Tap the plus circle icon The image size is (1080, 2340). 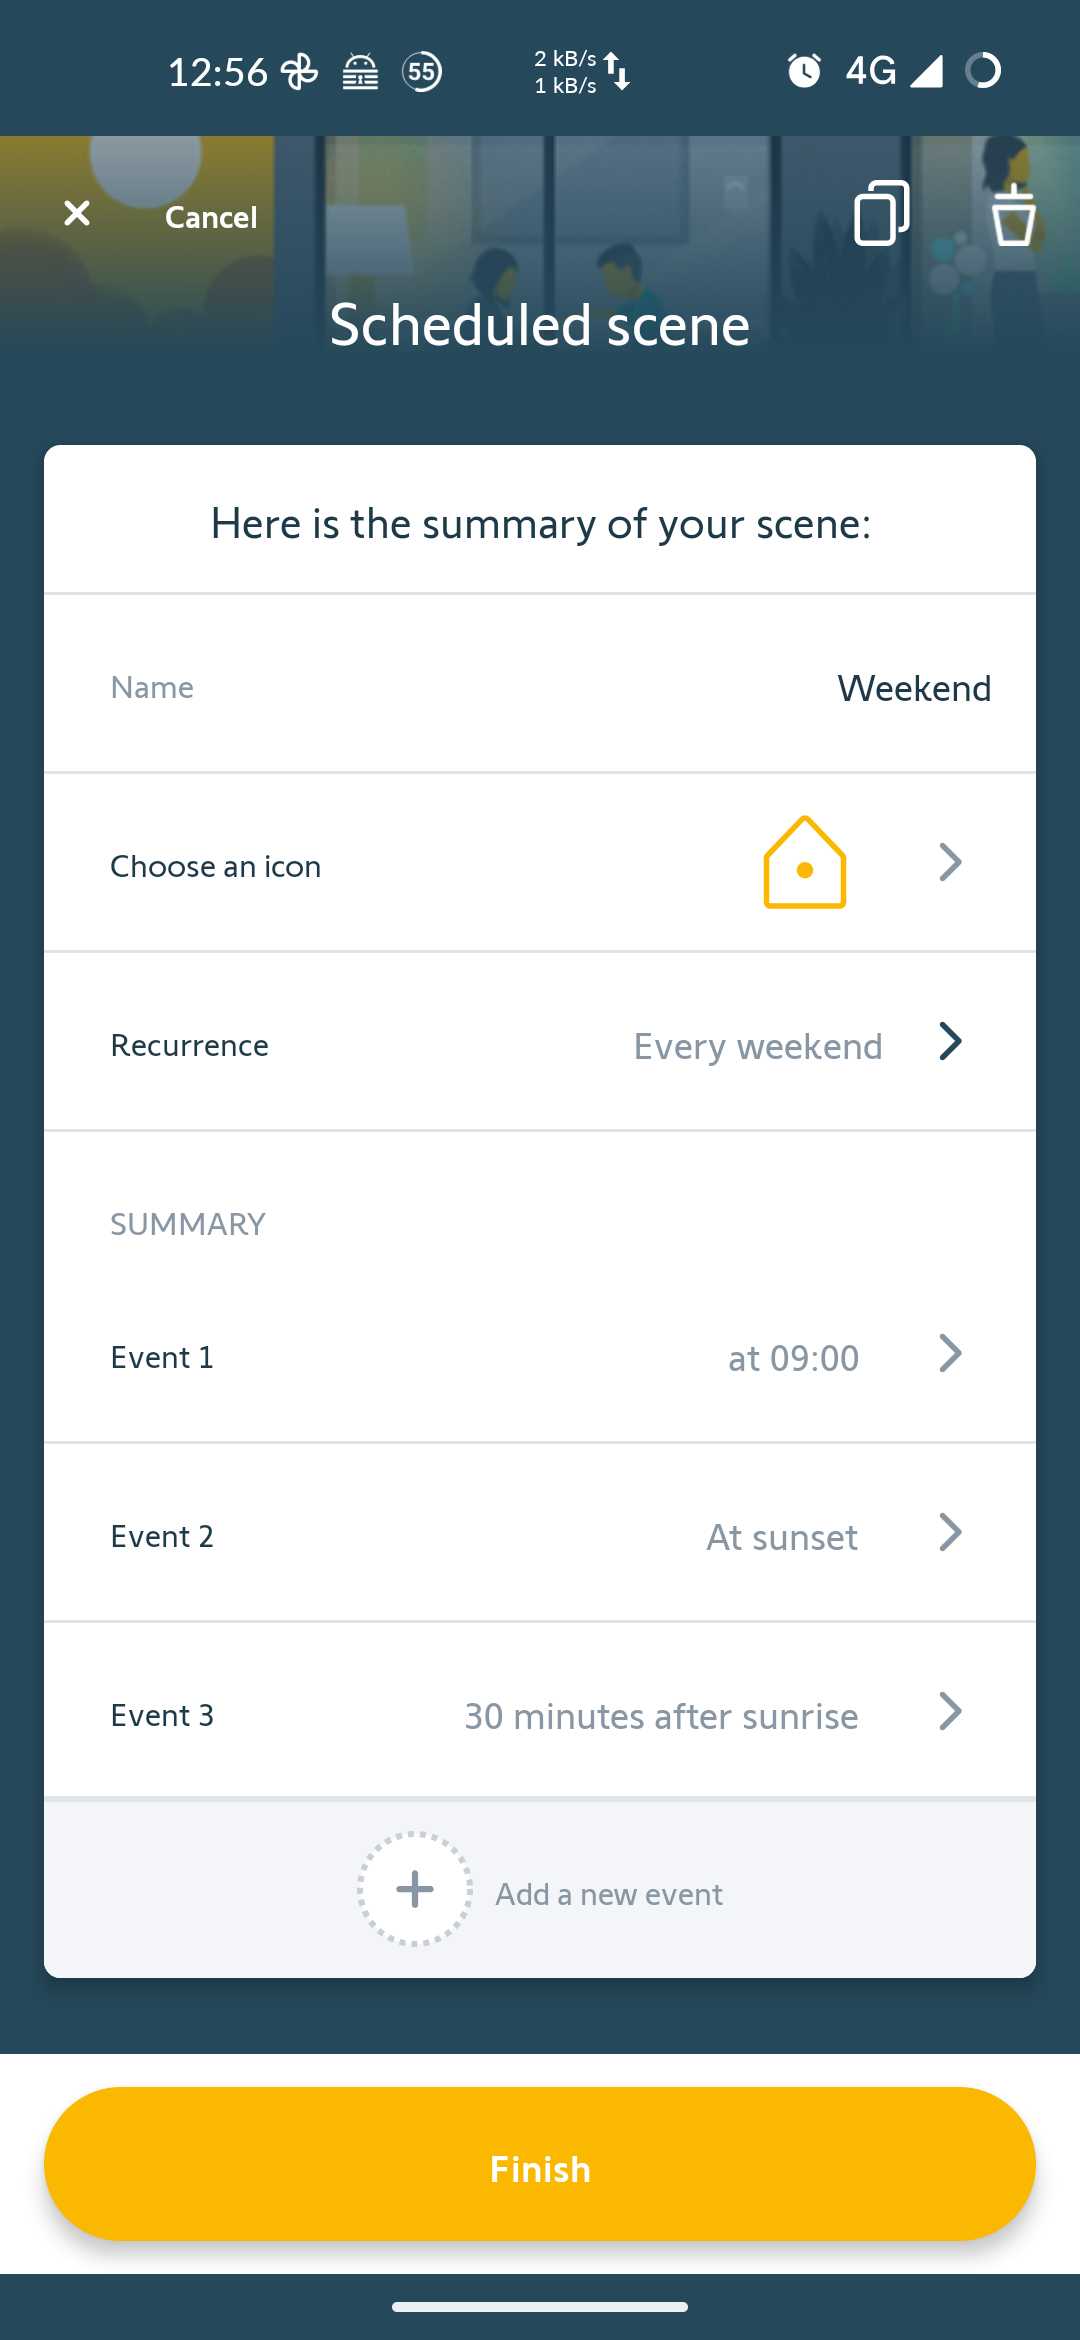point(415,1889)
